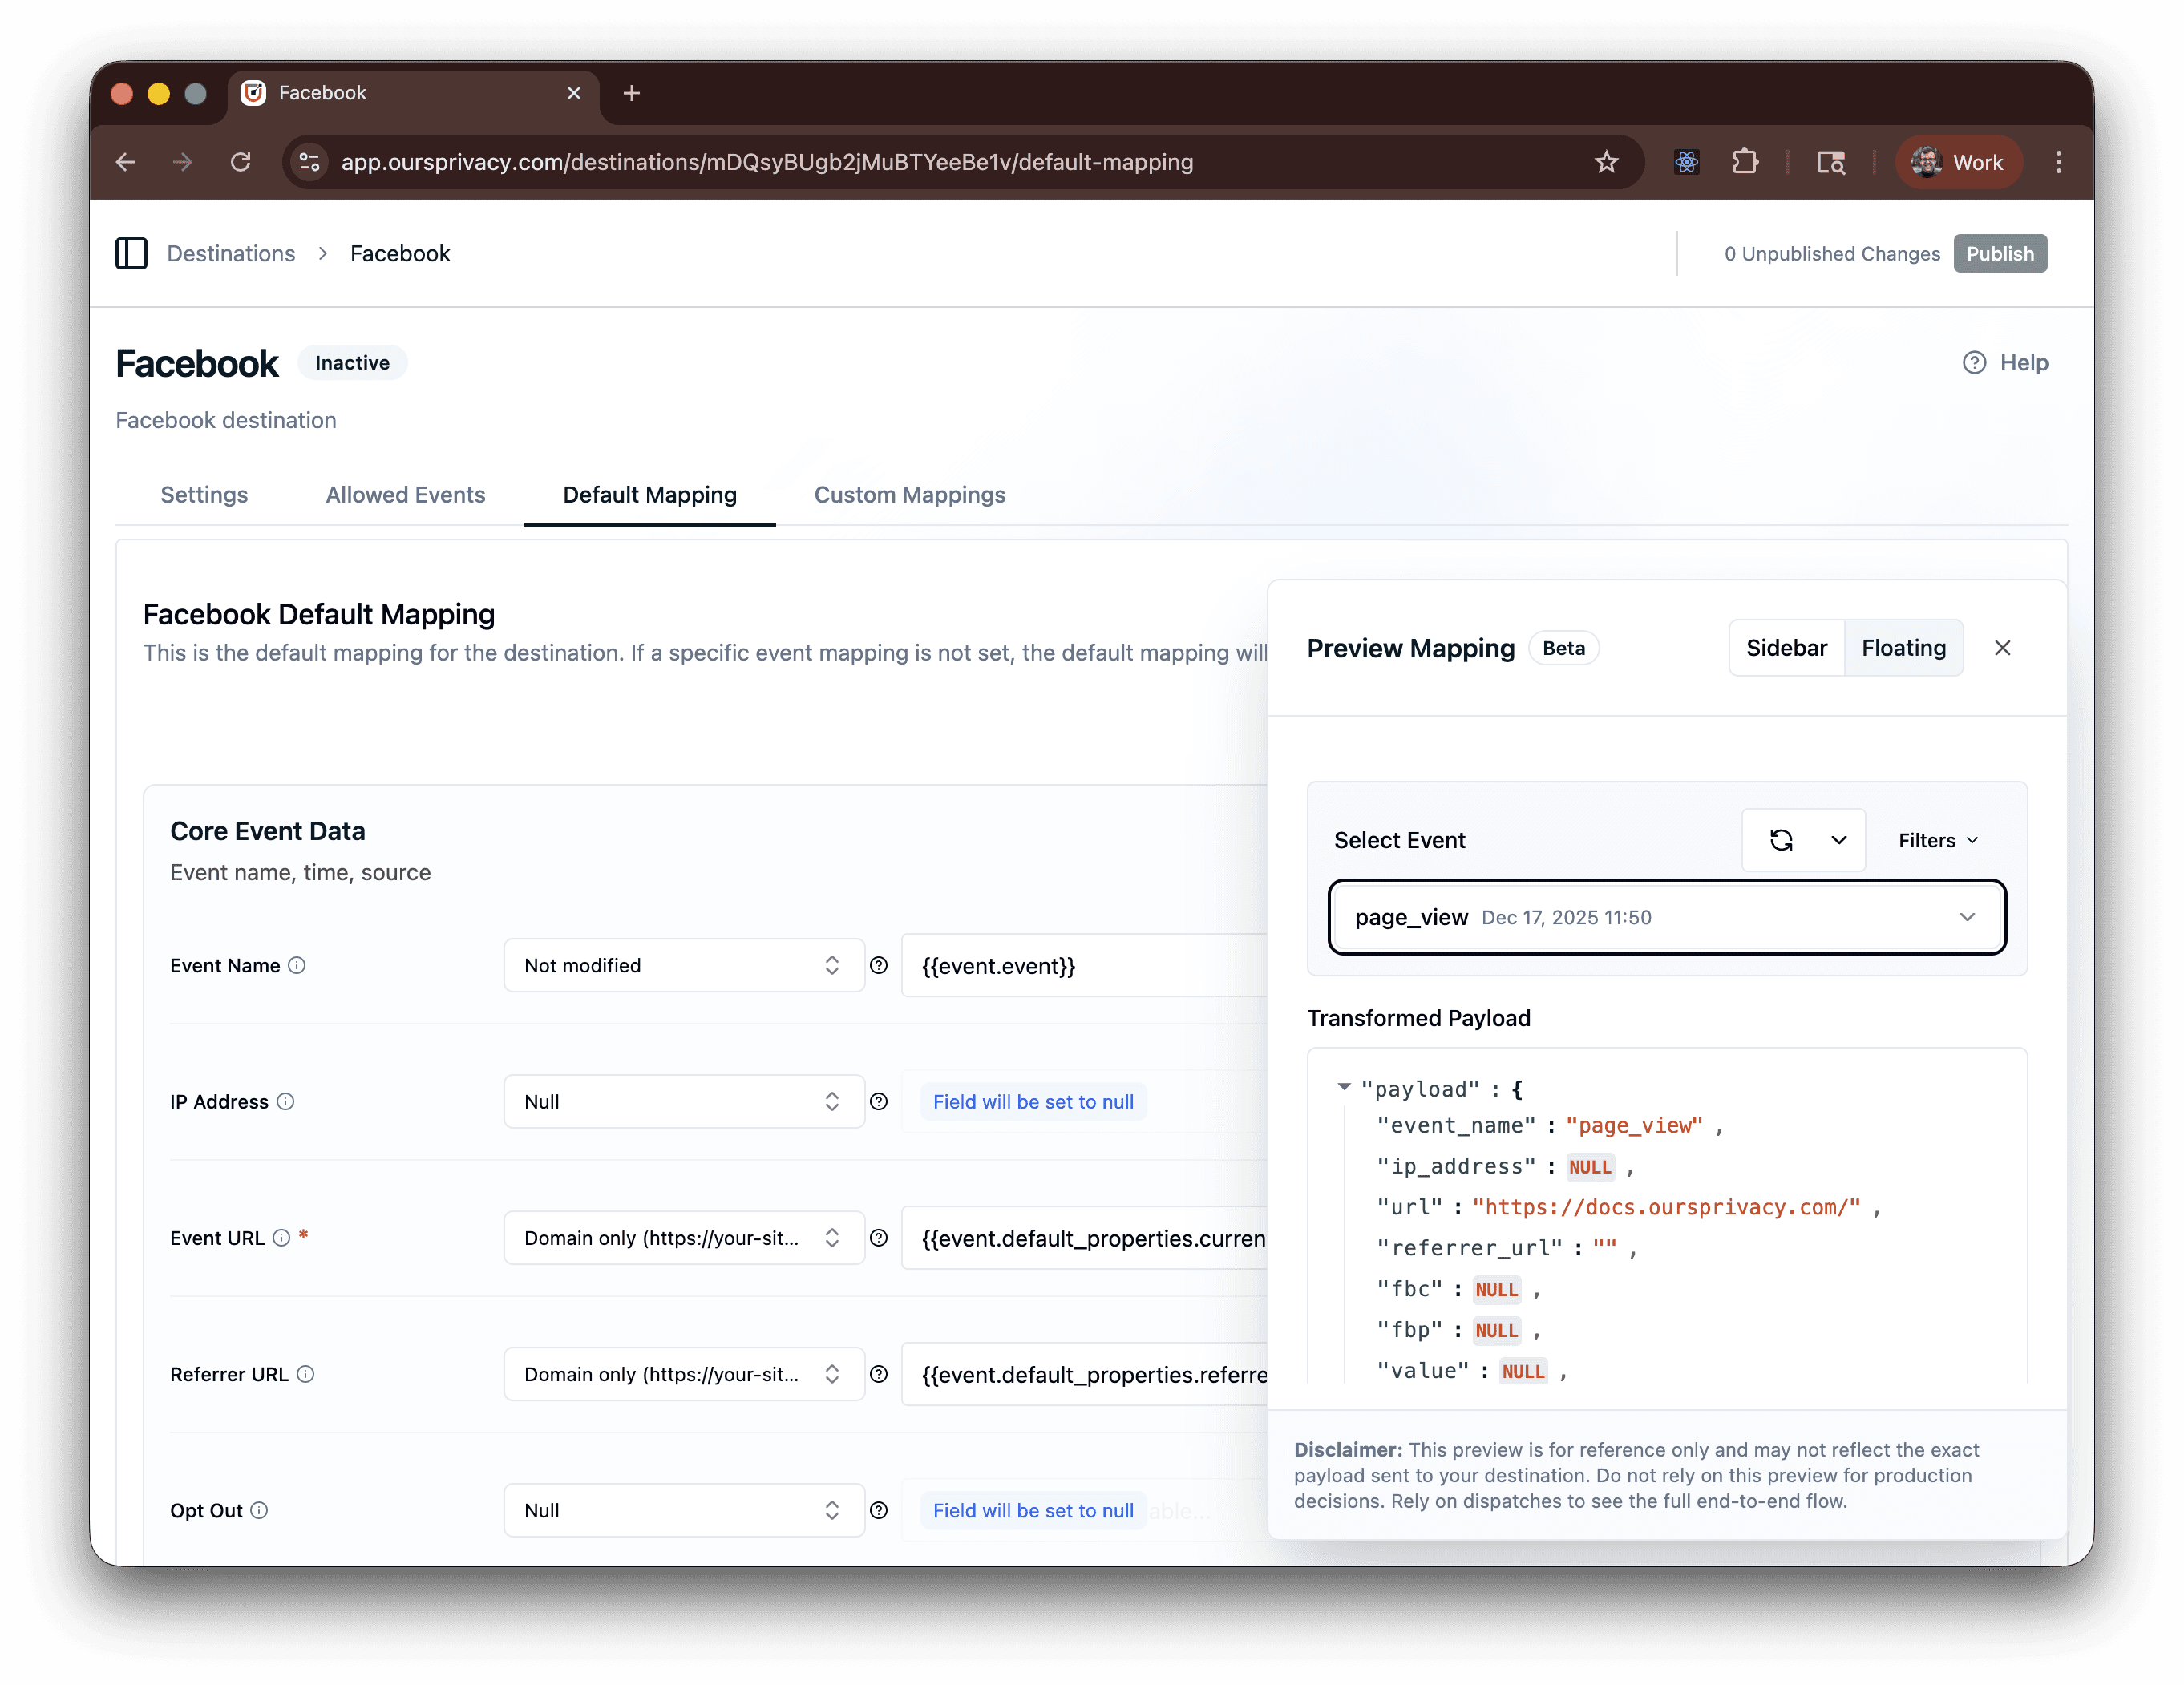The width and height of the screenshot is (2184, 1685).
Task: Open browser extensions puzzle icon
Action: pyautogui.click(x=1745, y=162)
